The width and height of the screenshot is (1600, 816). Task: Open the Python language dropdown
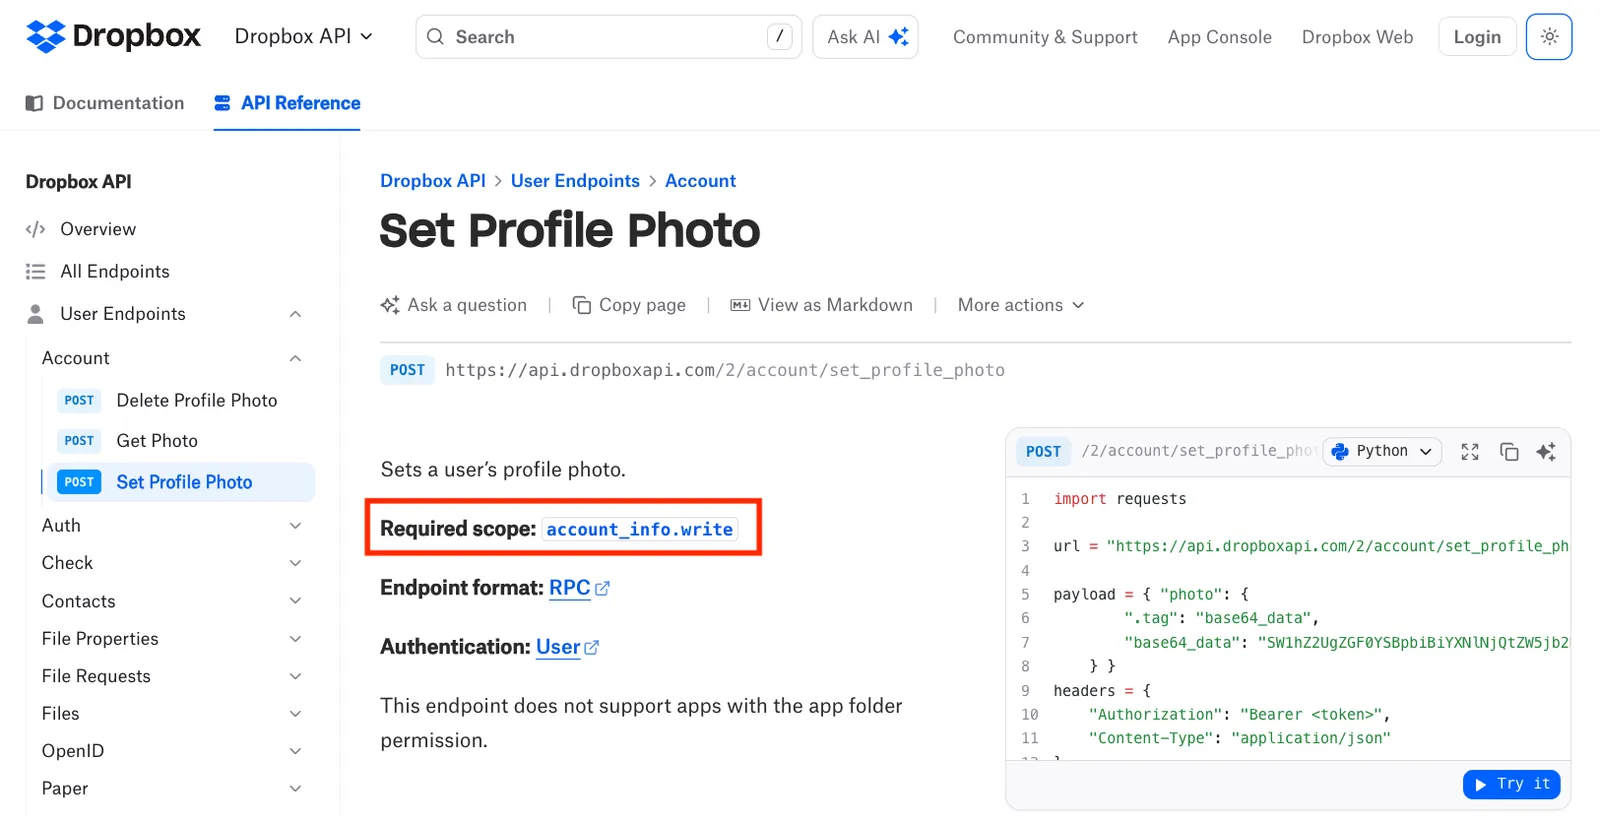pos(1382,451)
